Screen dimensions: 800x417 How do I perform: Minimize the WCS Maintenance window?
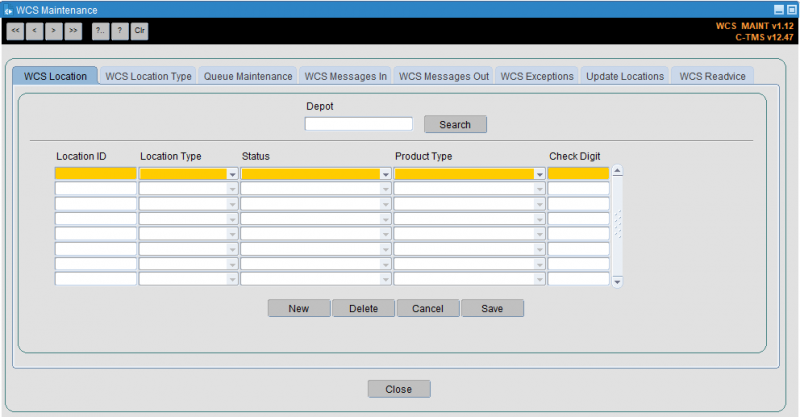(779, 10)
